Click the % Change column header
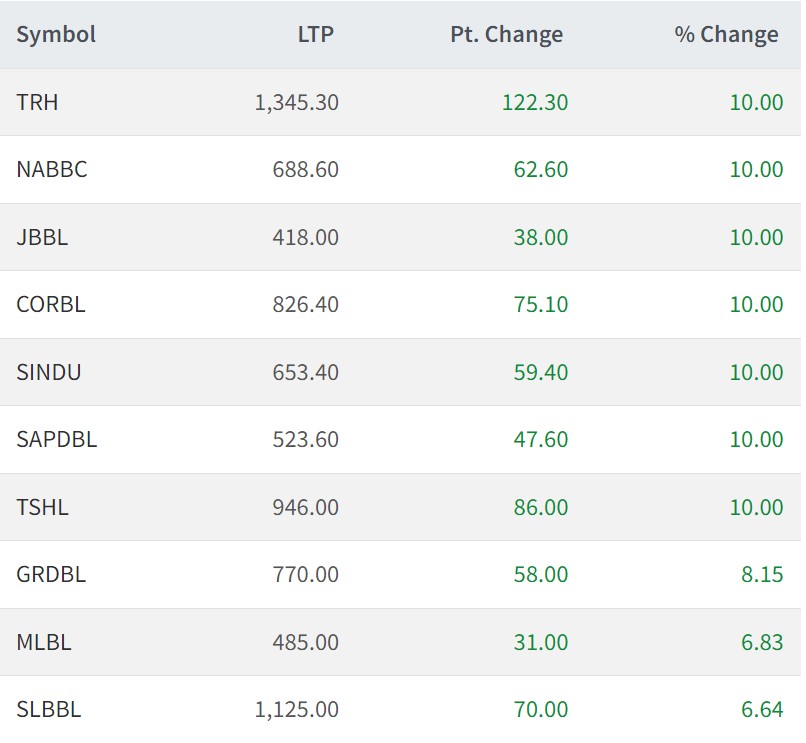This screenshot has height=743, width=806. 726,35
